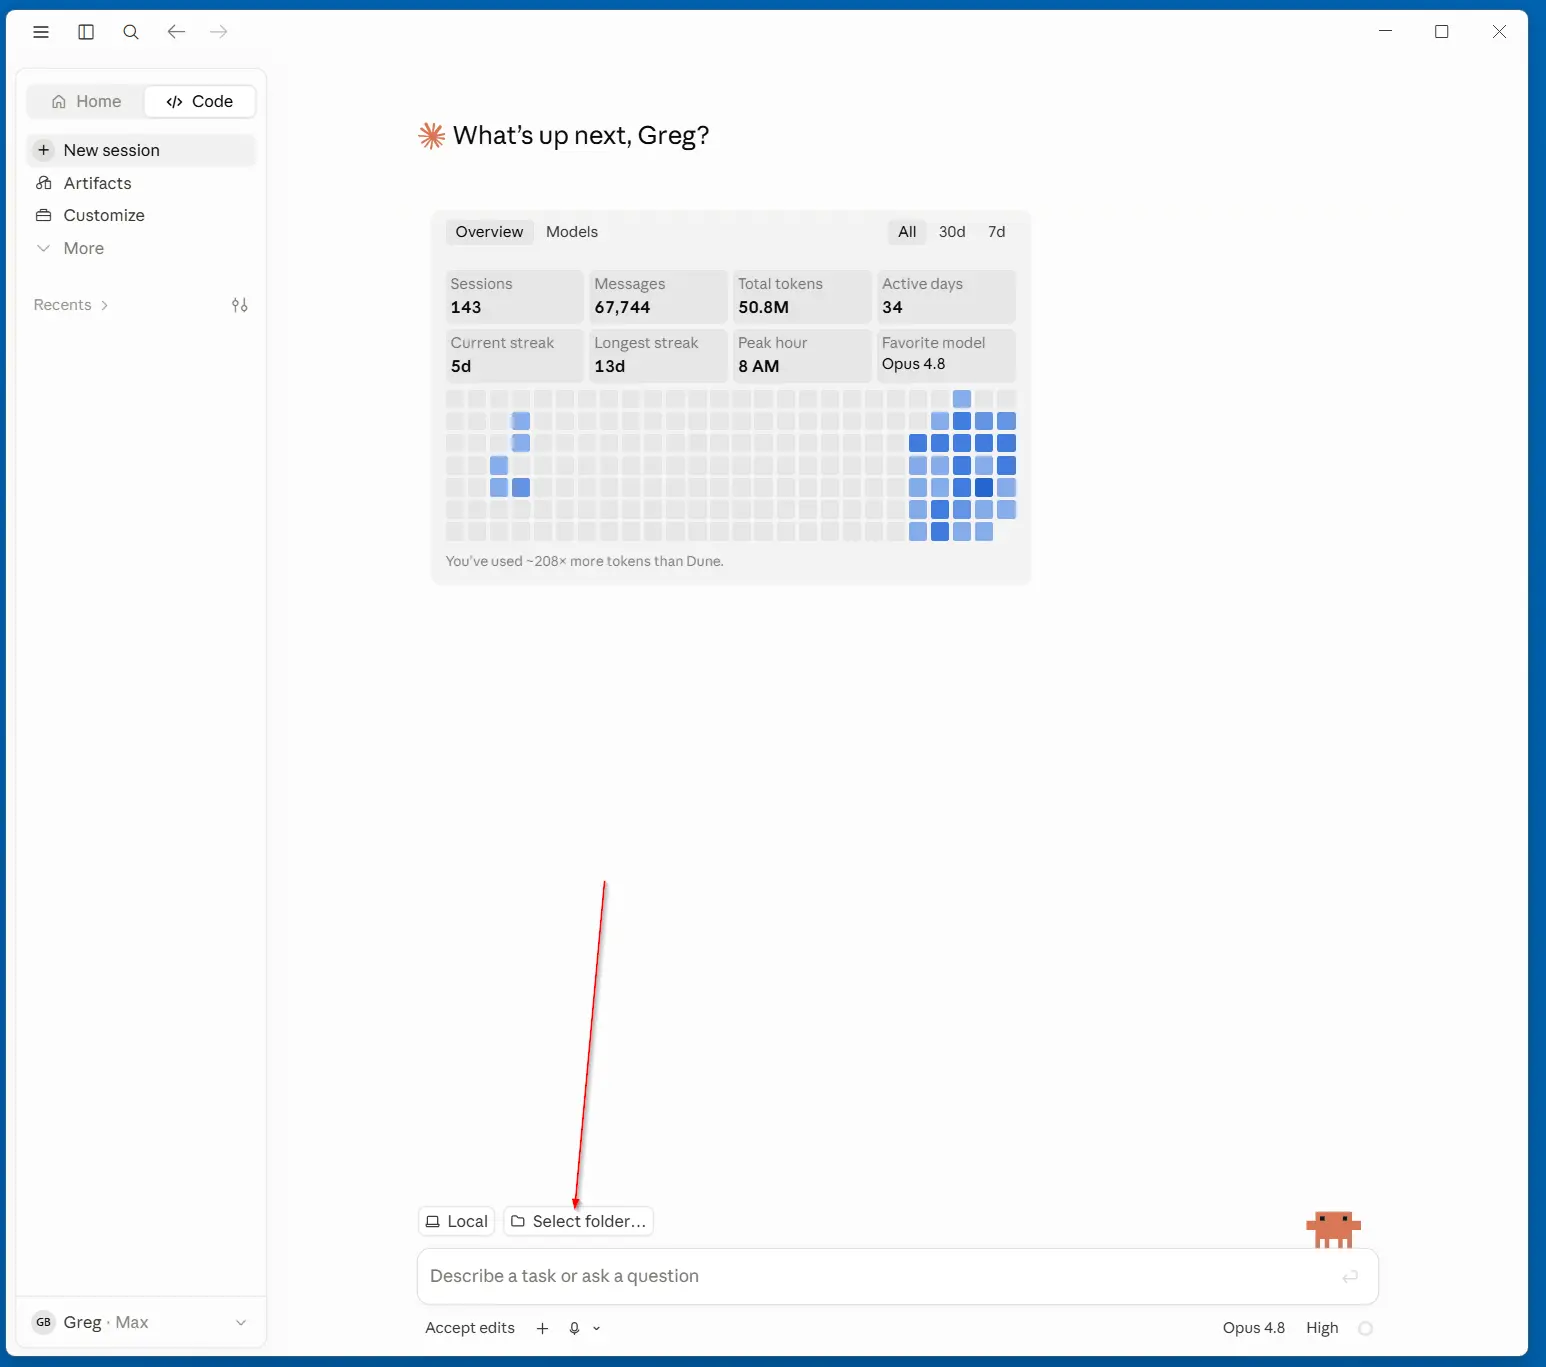Go forward with the right arrow
This screenshot has height=1367, width=1546.
tap(219, 32)
